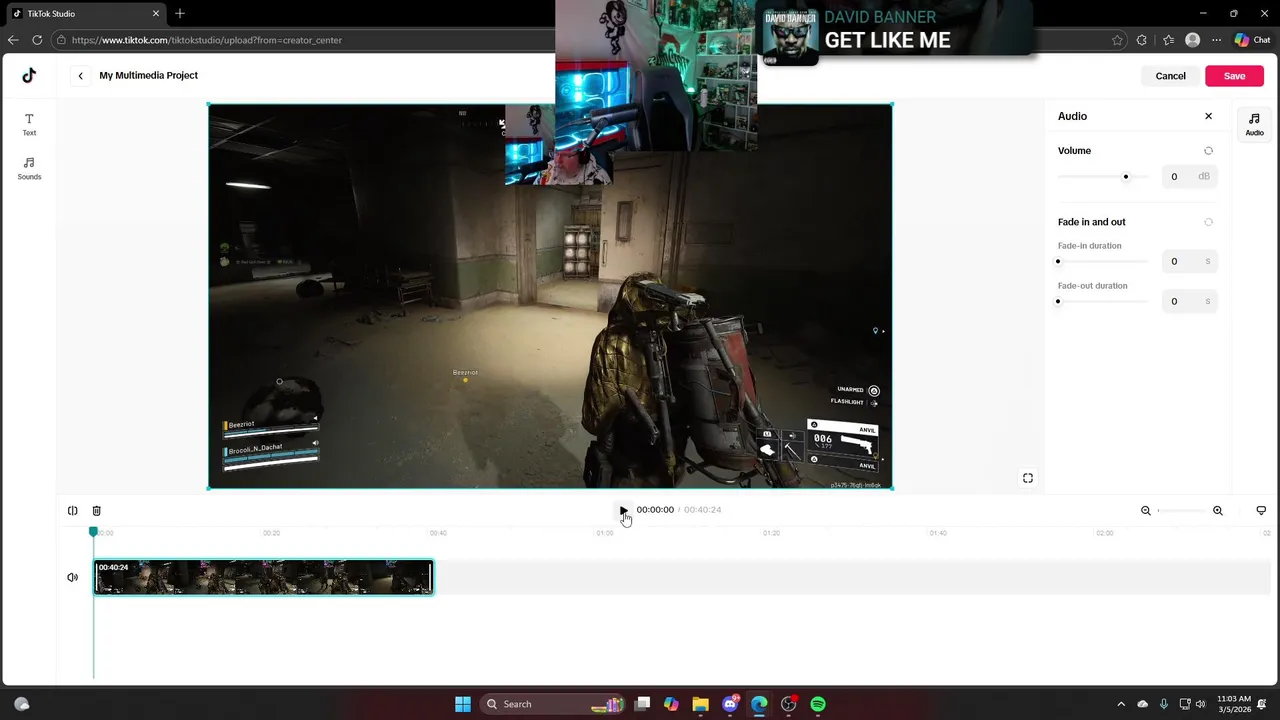Mute the video track audio

[72, 578]
